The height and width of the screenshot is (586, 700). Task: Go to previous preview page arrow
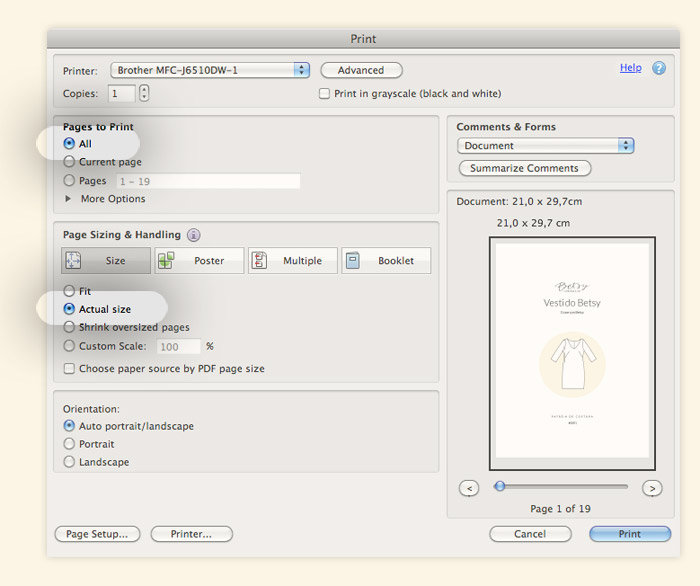[469, 488]
